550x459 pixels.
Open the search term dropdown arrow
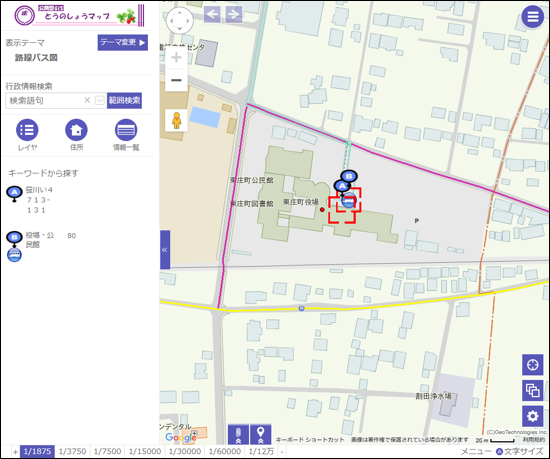click(x=100, y=101)
